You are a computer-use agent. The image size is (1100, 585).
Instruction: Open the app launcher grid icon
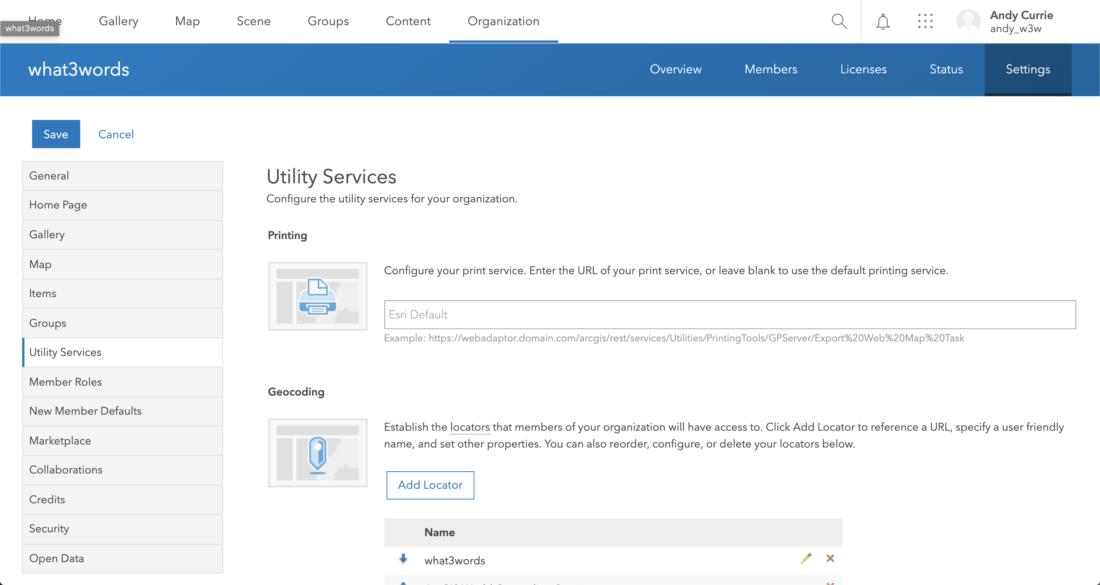point(925,21)
